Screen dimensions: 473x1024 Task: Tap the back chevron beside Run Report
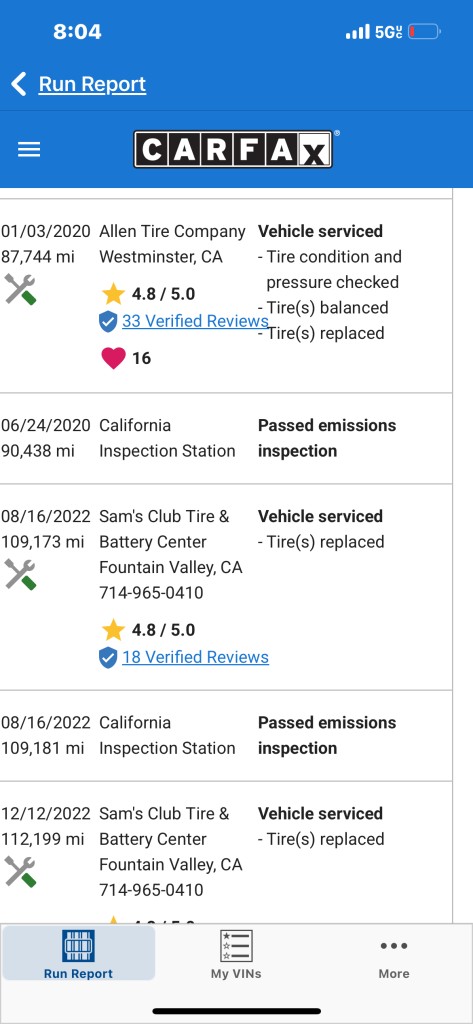pos(19,84)
